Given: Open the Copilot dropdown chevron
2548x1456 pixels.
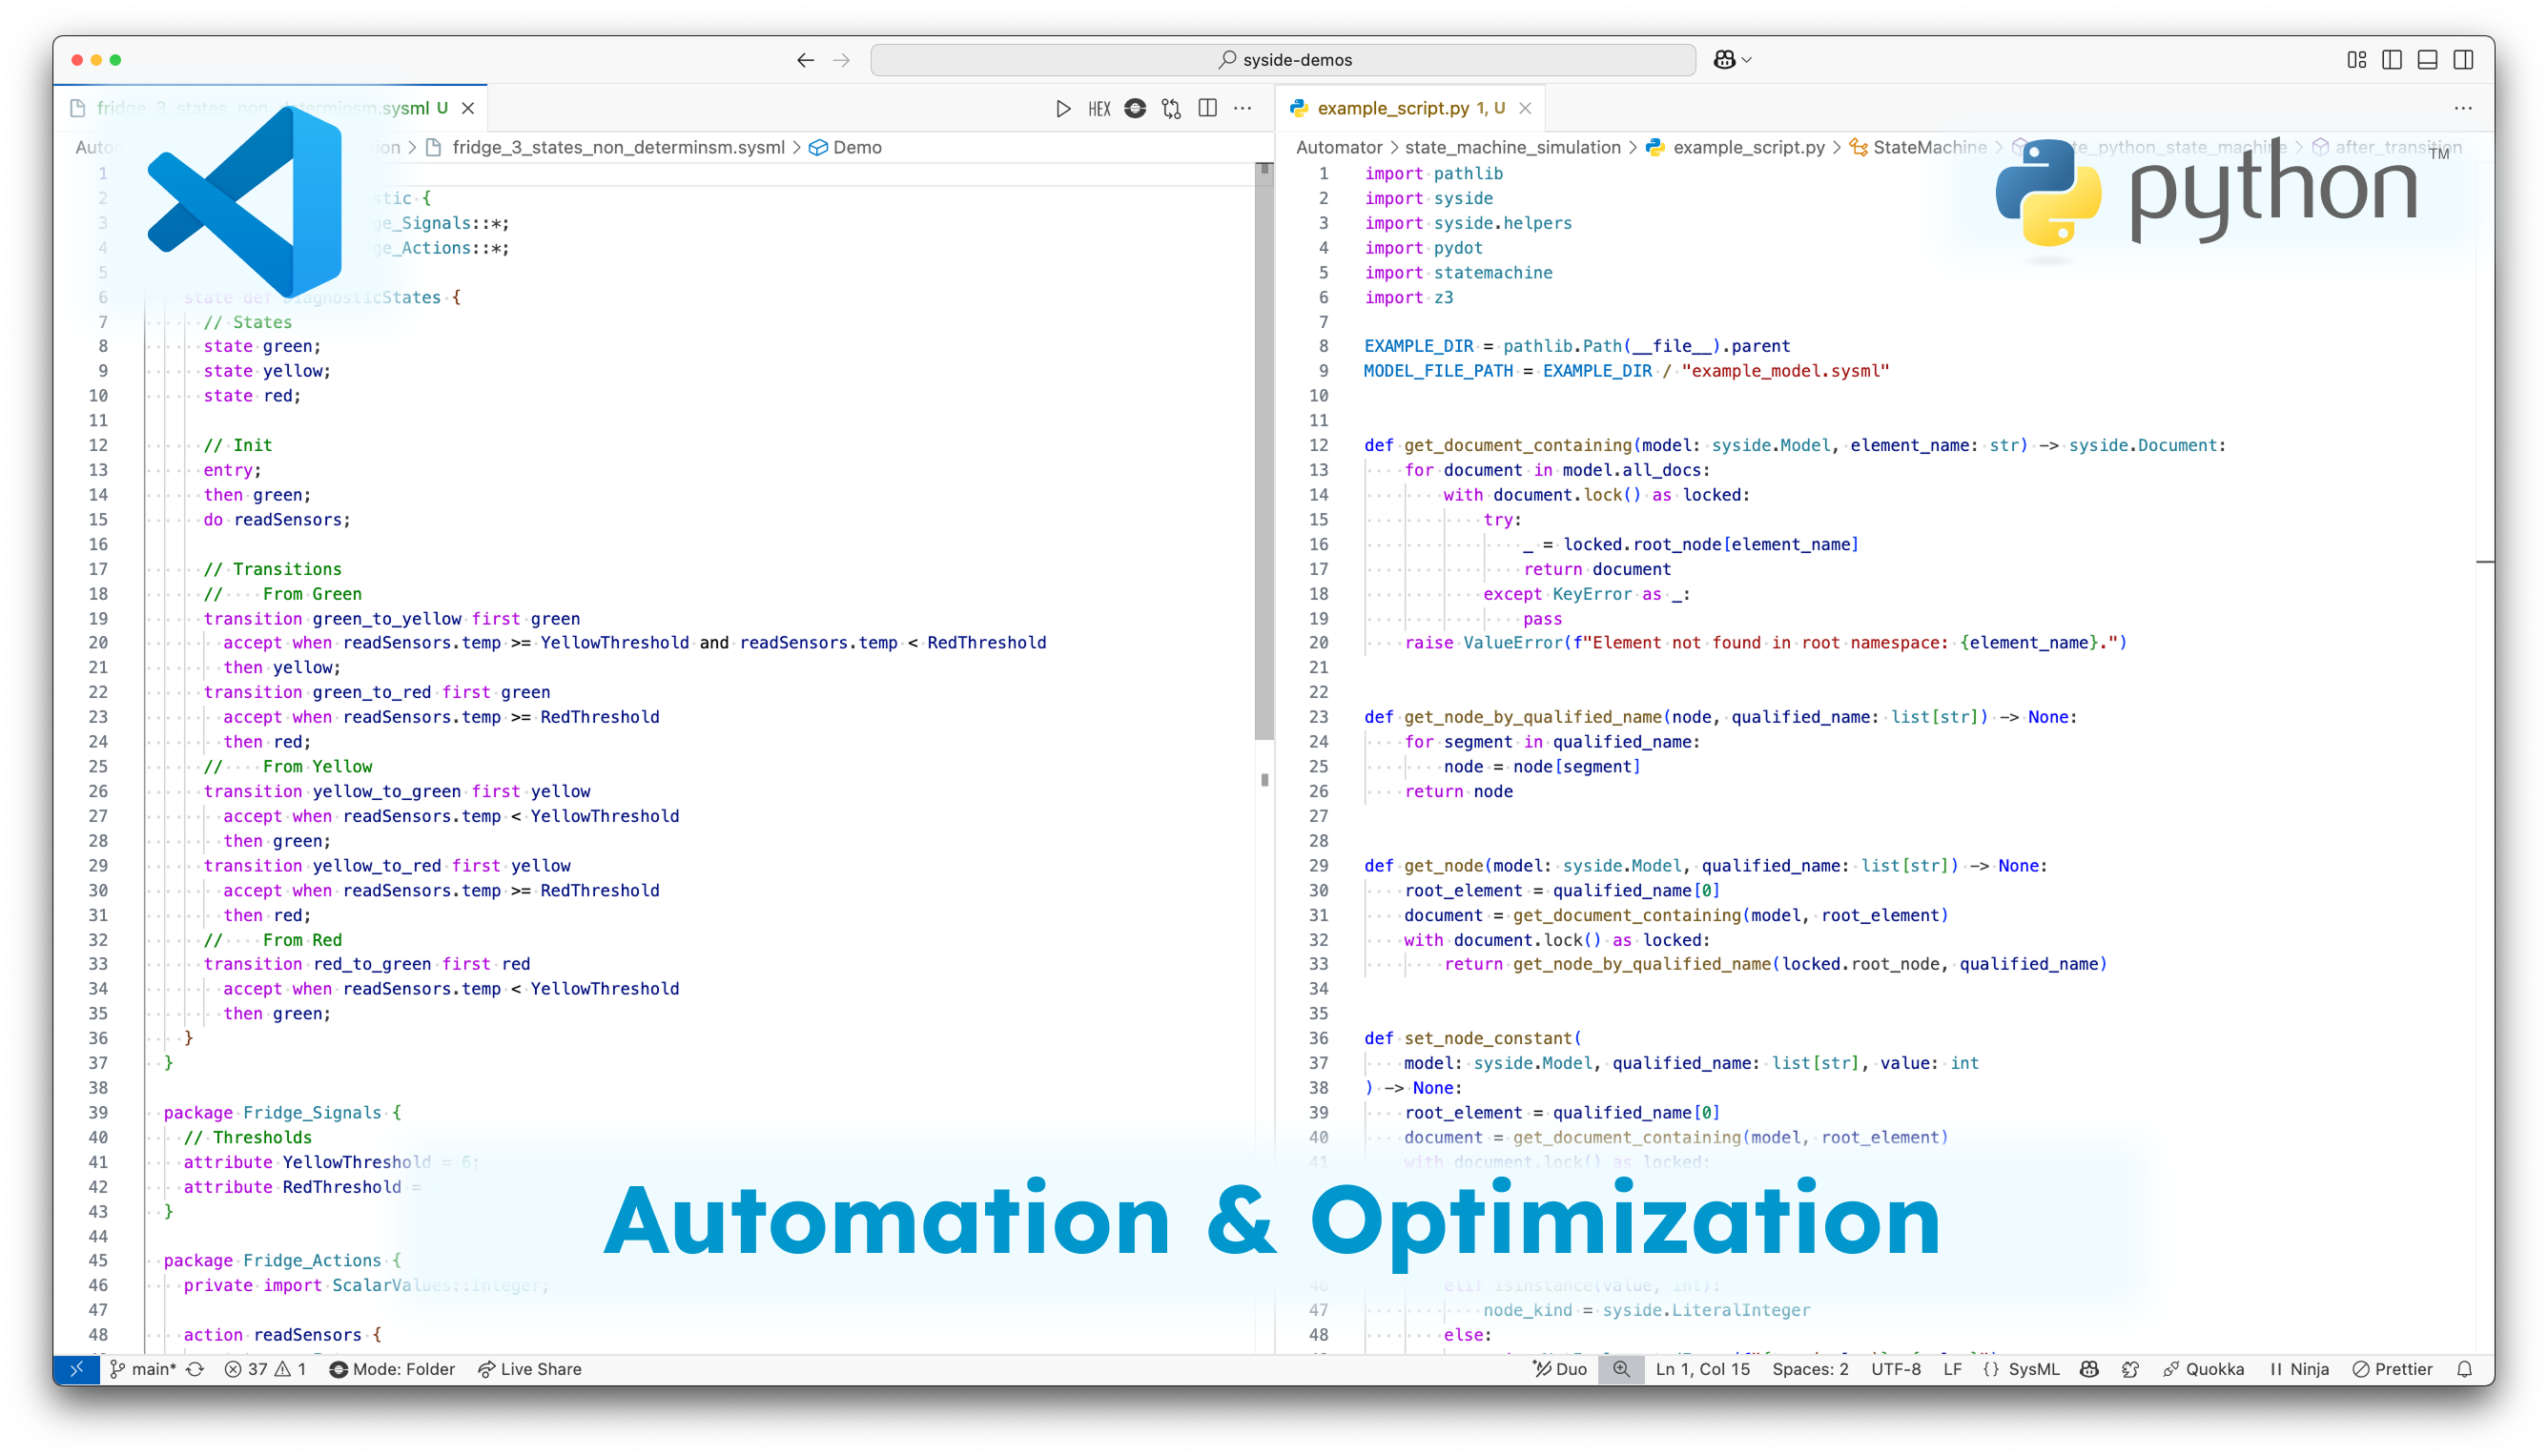Looking at the screenshot, I should tap(1747, 60).
